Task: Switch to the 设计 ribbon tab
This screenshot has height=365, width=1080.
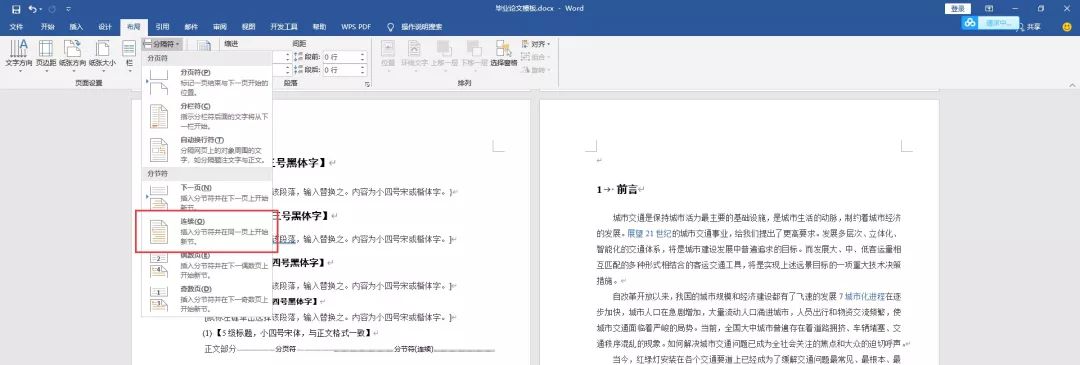Action: [105, 27]
